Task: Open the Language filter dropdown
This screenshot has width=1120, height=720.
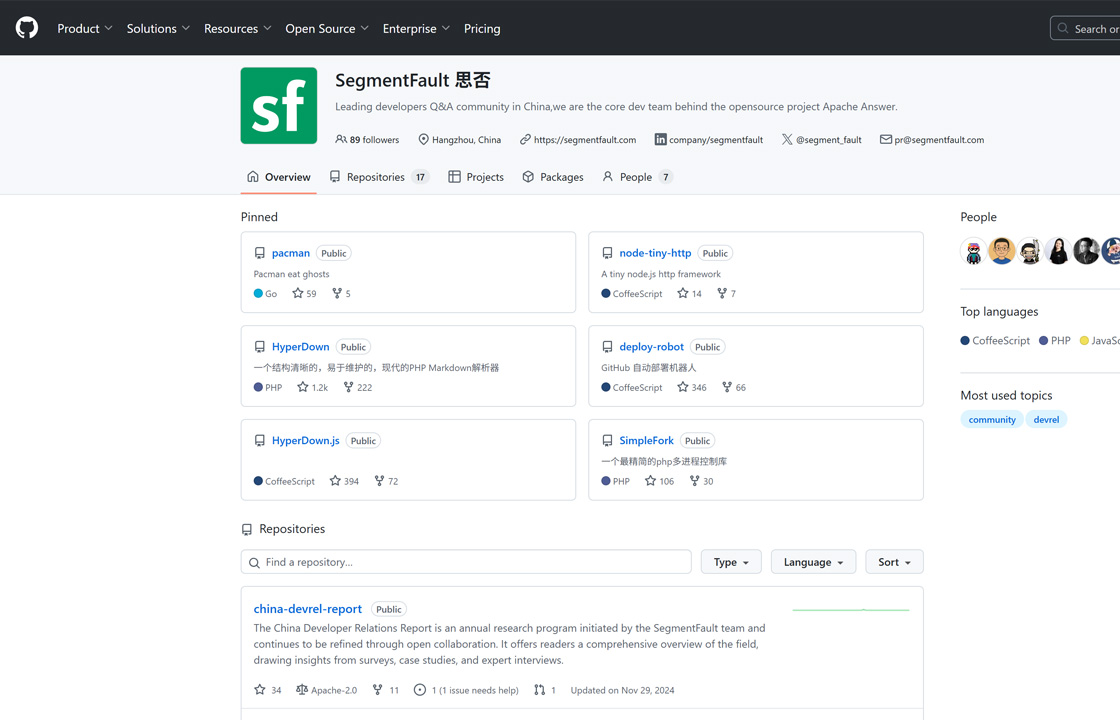Action: [814, 562]
